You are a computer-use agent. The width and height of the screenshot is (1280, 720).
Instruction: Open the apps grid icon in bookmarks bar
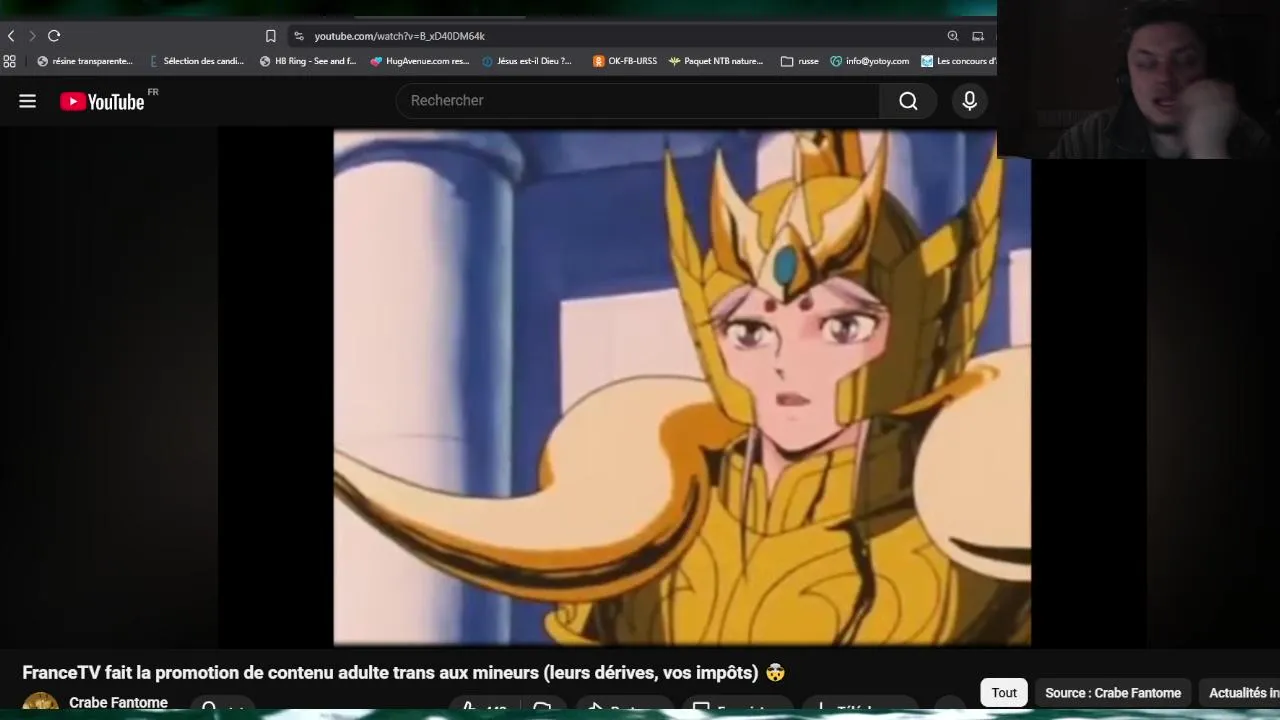10,61
